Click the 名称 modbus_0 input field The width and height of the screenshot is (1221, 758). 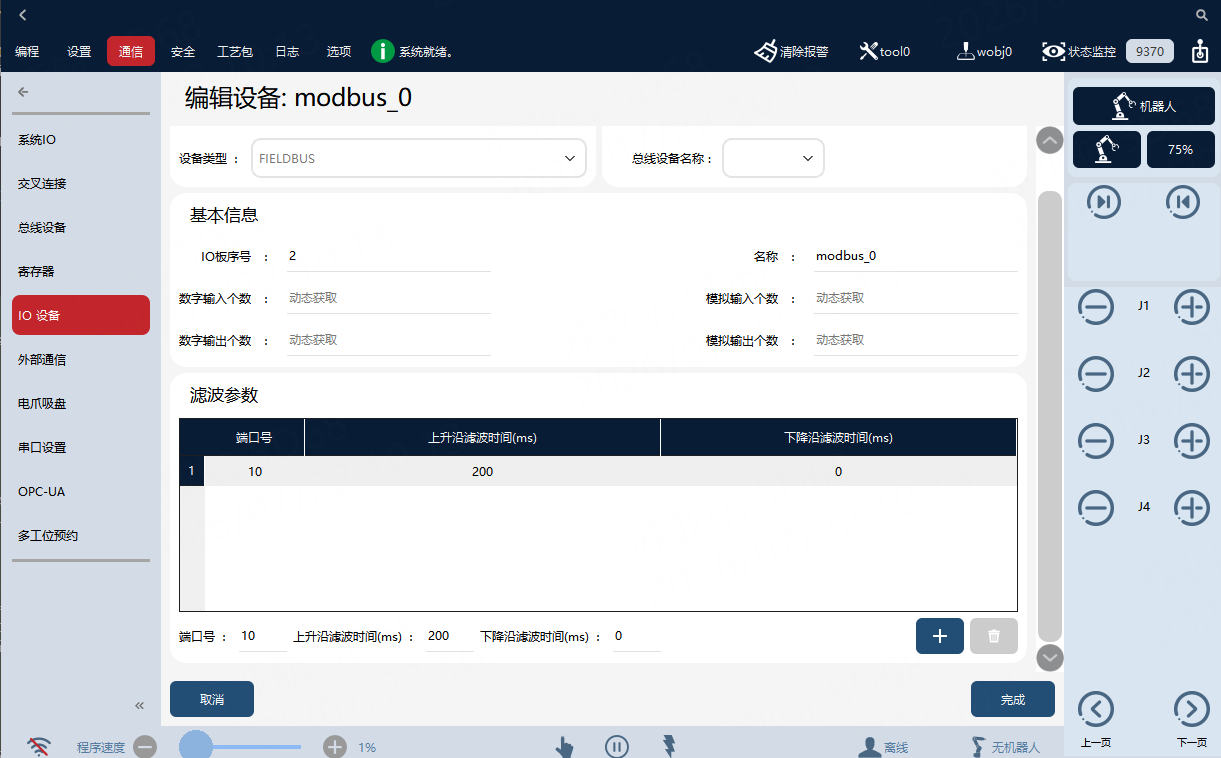coord(915,256)
